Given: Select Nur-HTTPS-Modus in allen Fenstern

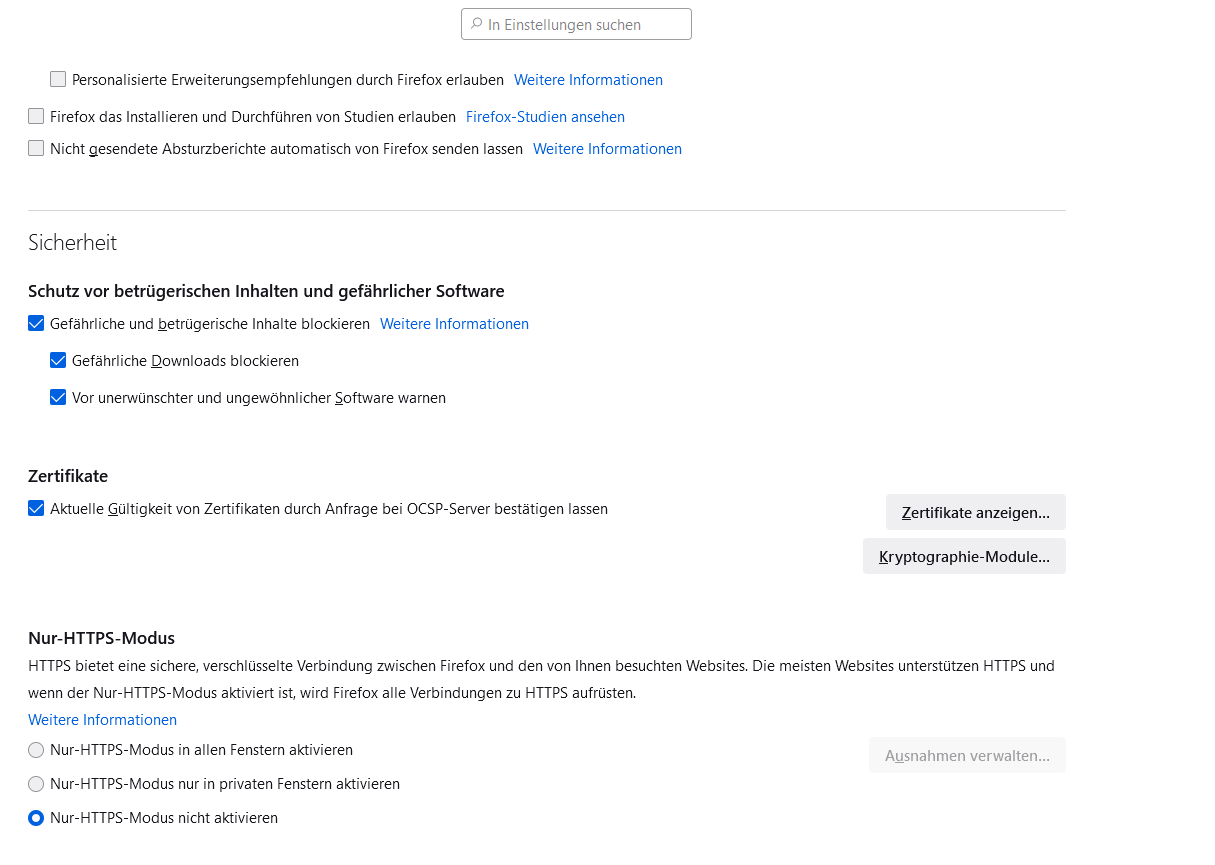Looking at the screenshot, I should [x=36, y=750].
